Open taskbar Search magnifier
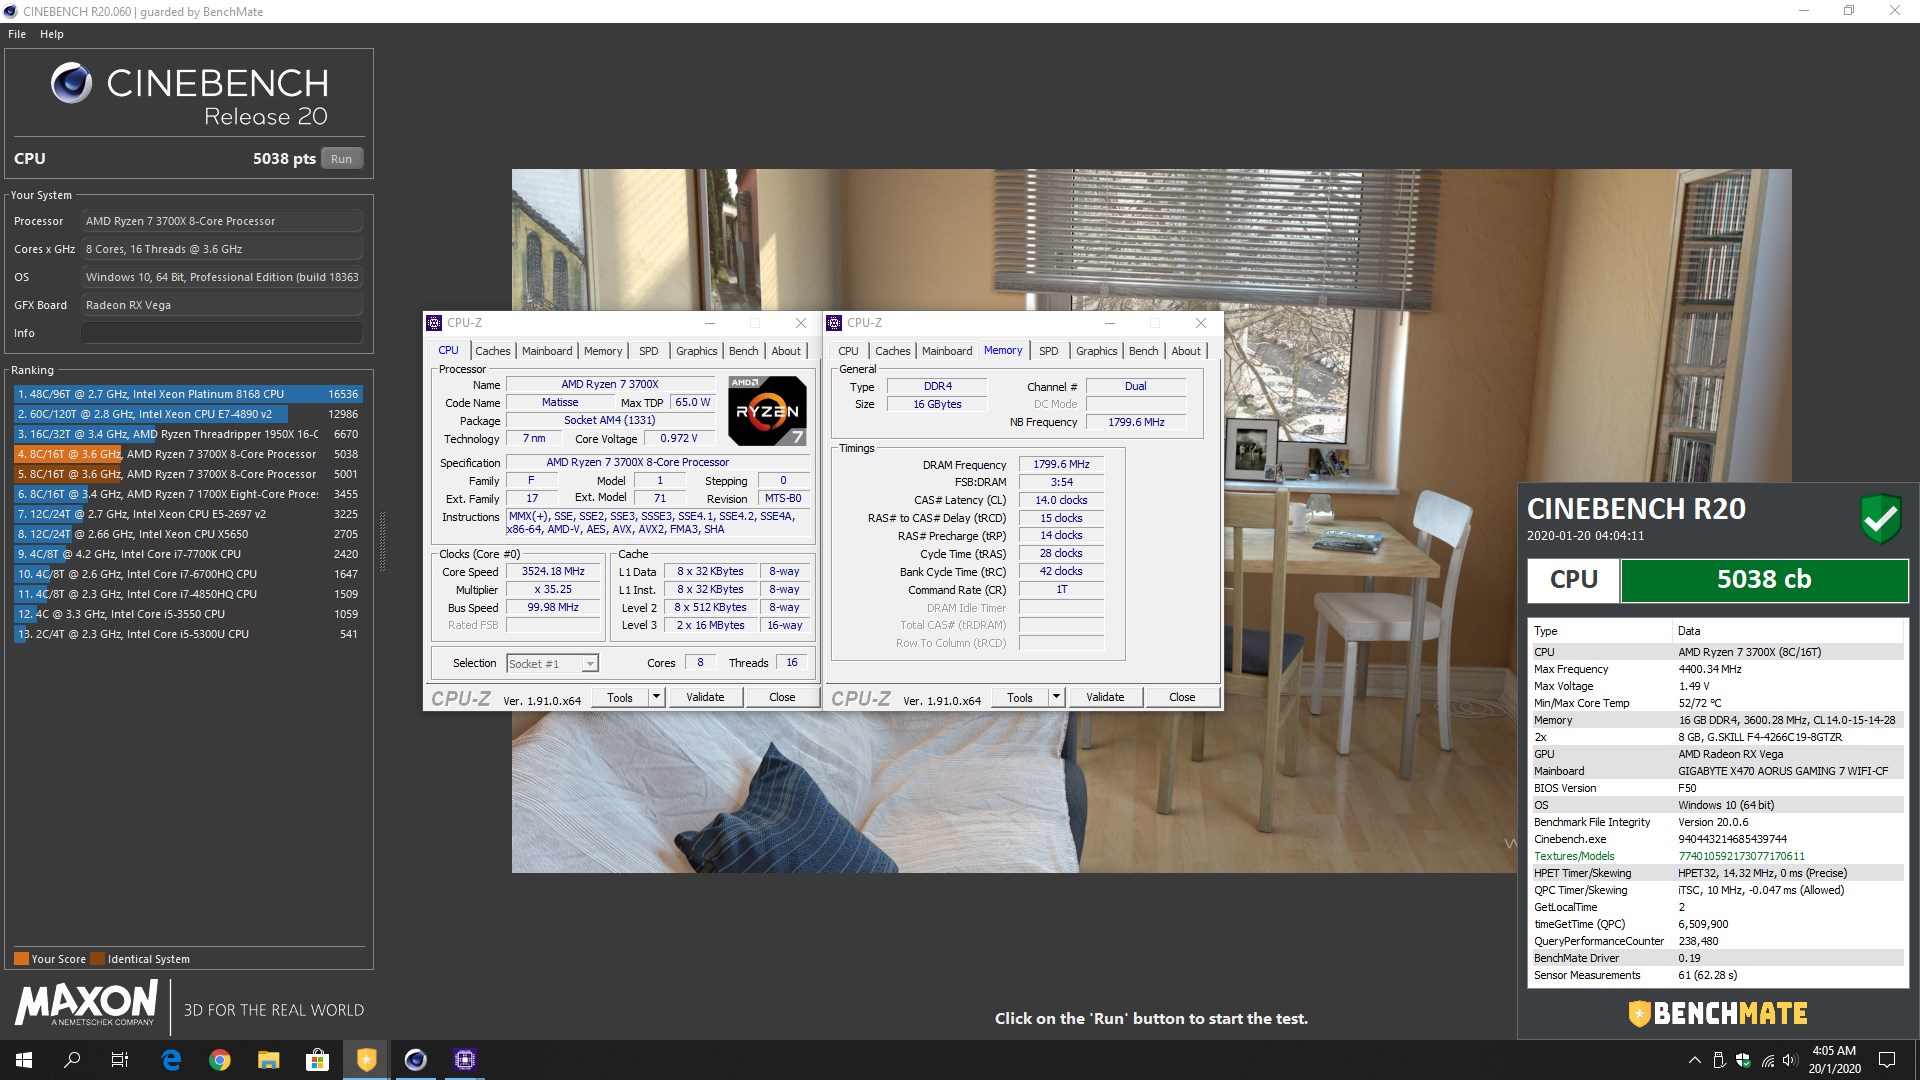This screenshot has width=1920, height=1080. [x=72, y=1060]
